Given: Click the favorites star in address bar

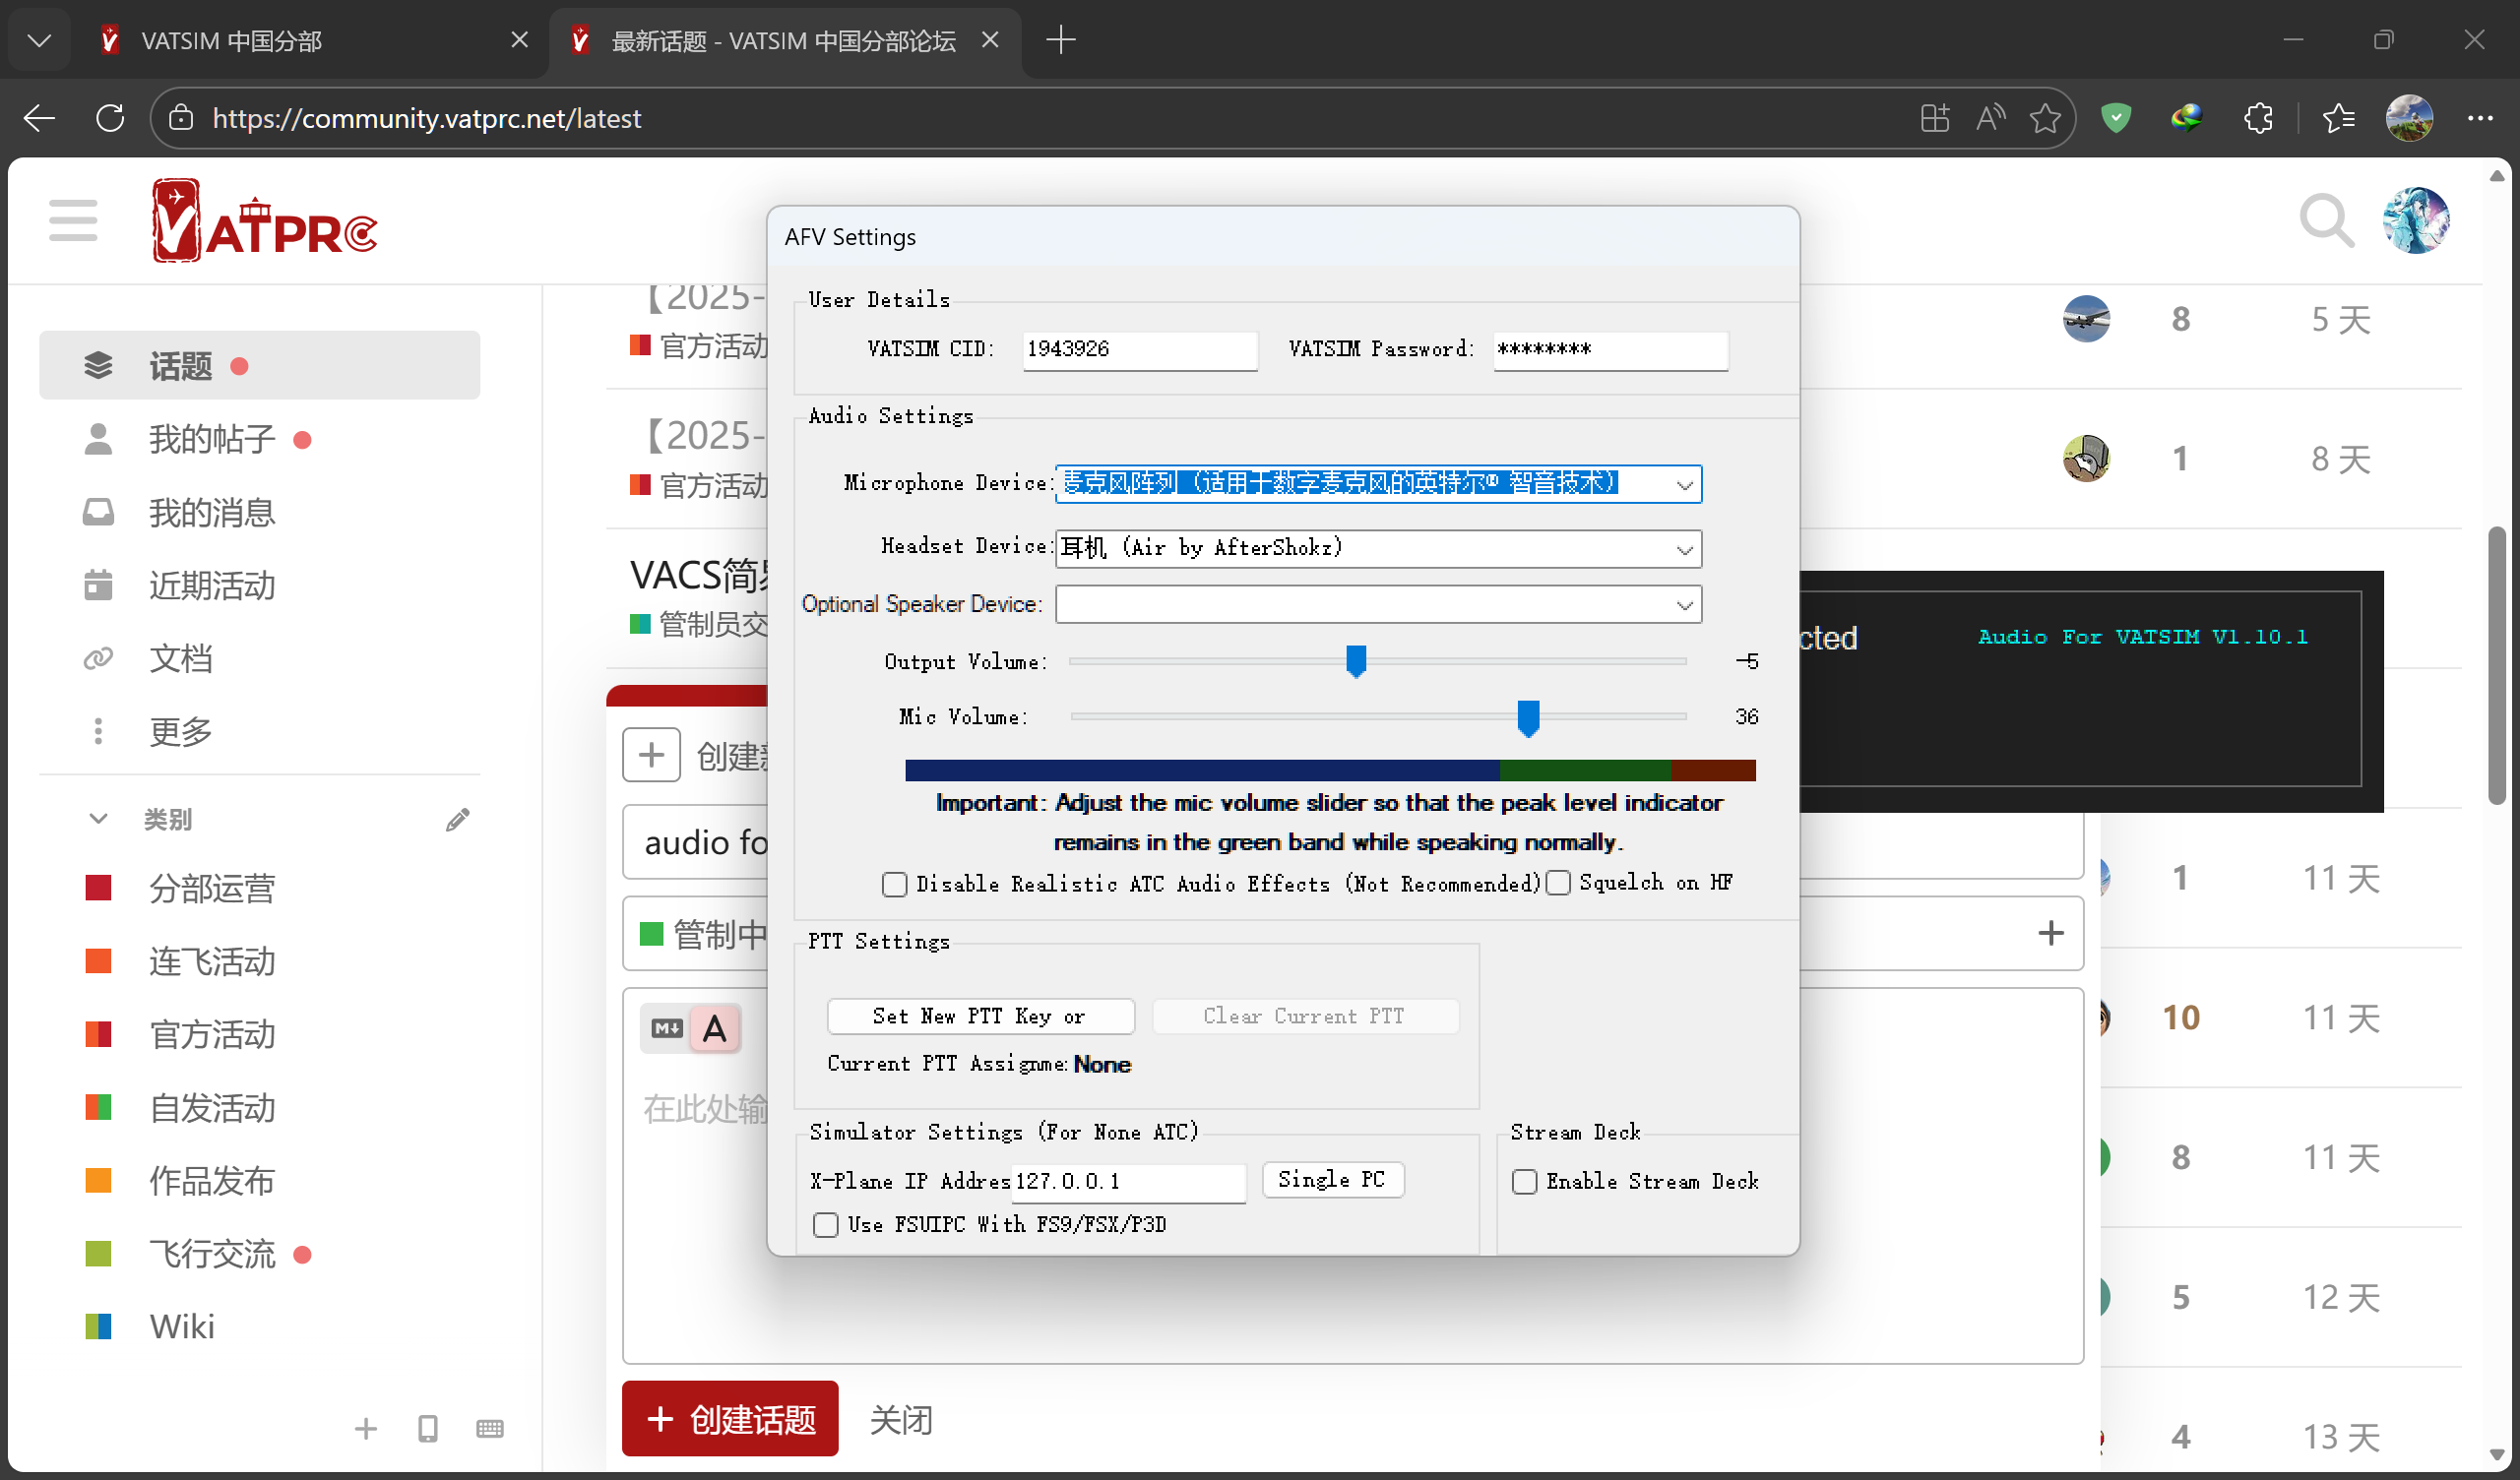Looking at the screenshot, I should (2044, 119).
